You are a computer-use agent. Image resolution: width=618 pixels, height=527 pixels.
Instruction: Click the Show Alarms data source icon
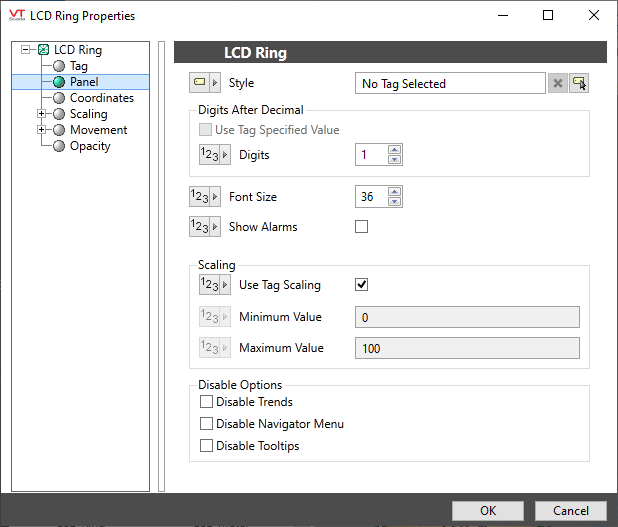pos(204,227)
